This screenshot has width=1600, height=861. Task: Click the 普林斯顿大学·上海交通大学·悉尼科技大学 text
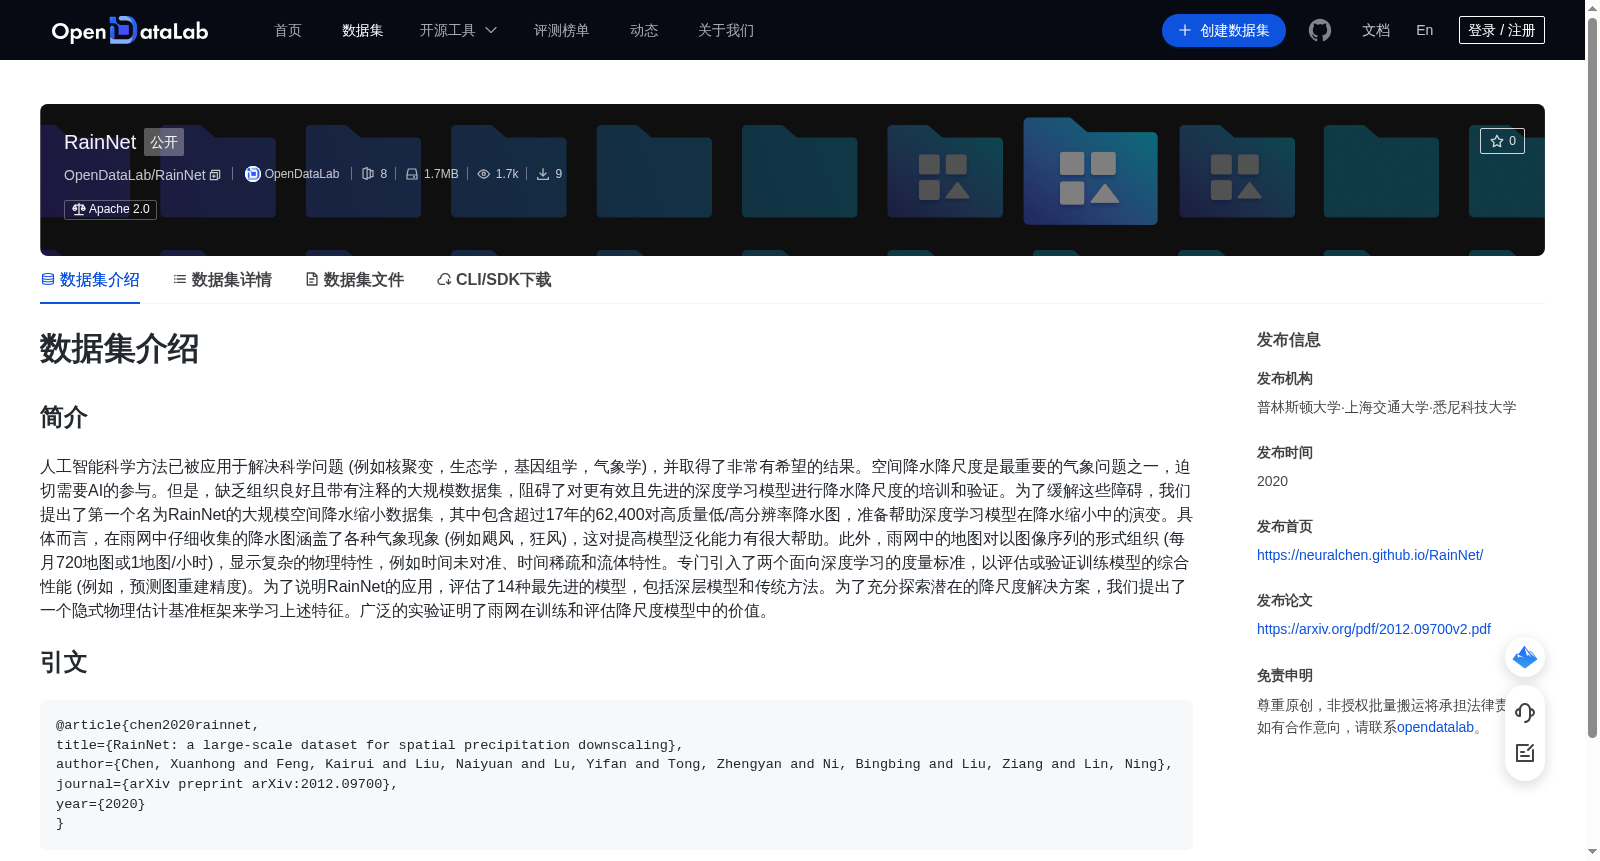pyautogui.click(x=1387, y=407)
